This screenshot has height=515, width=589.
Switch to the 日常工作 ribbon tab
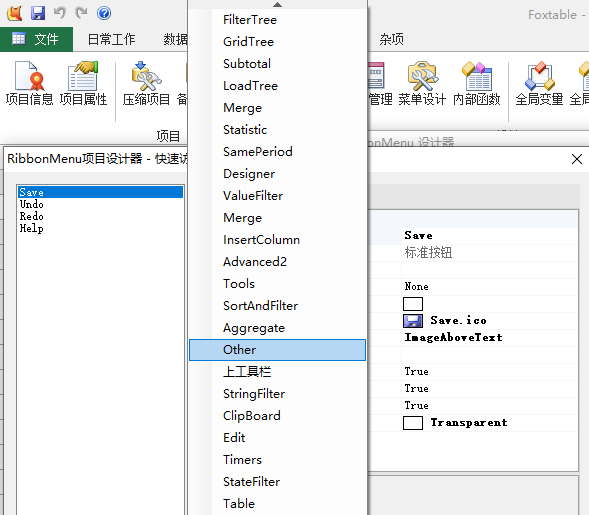(111, 39)
